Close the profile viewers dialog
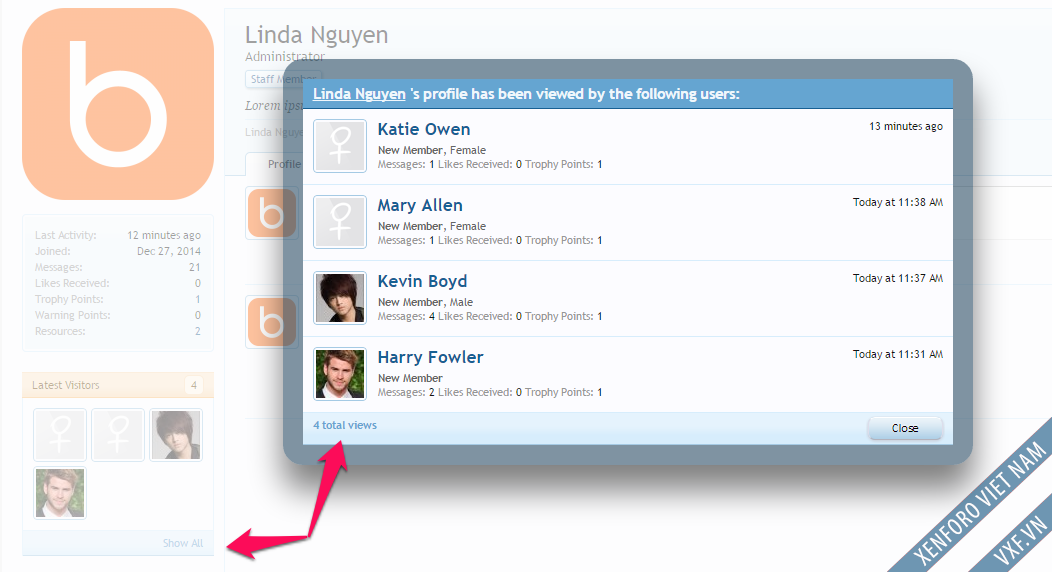 click(x=905, y=428)
